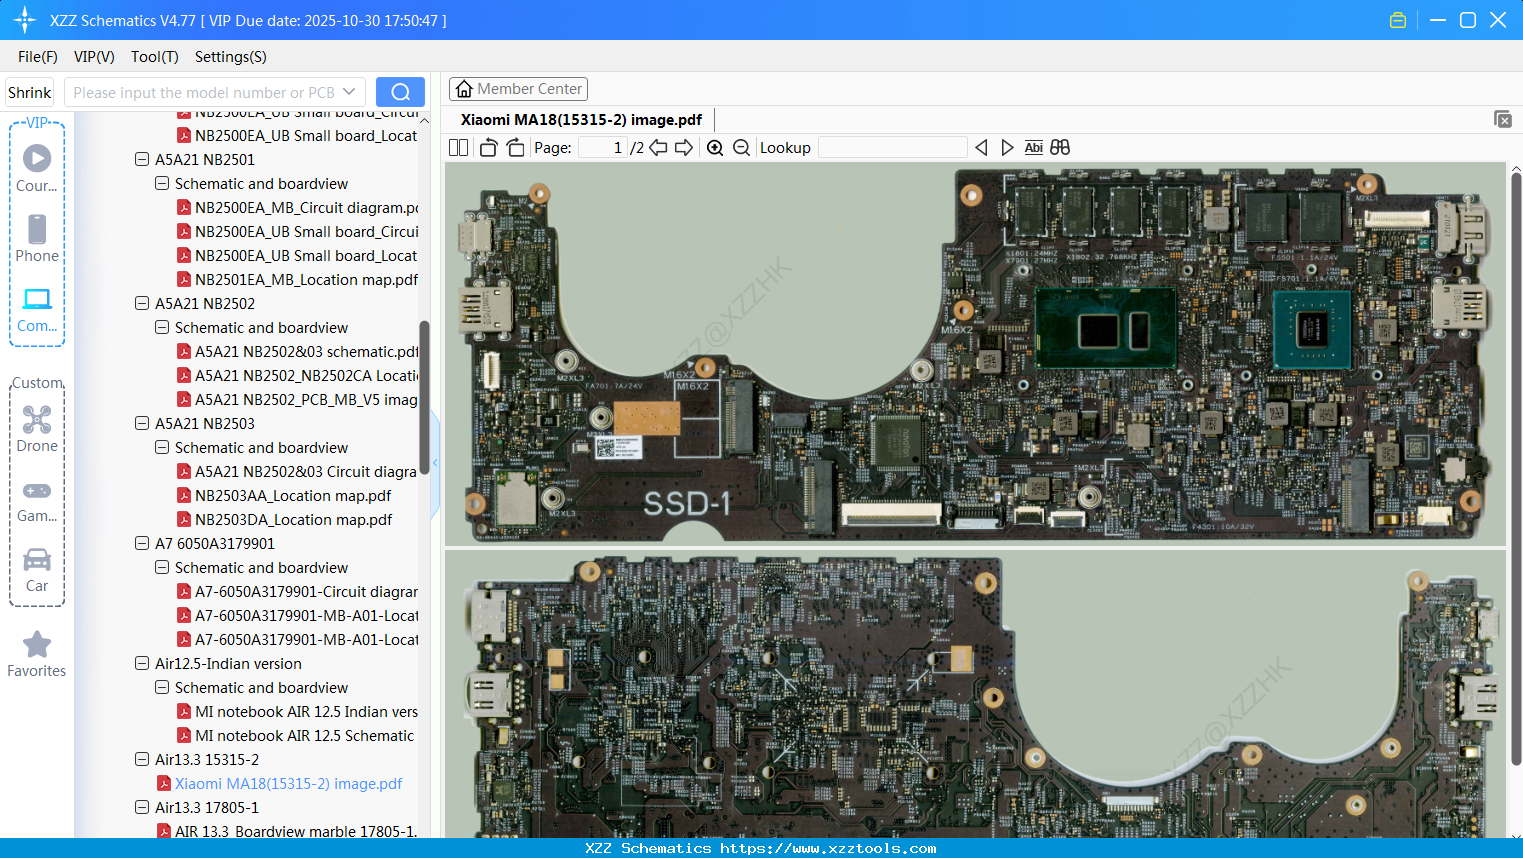Open A5A21 NB2502&03 Circuit diagram under NB2503

(x=306, y=472)
